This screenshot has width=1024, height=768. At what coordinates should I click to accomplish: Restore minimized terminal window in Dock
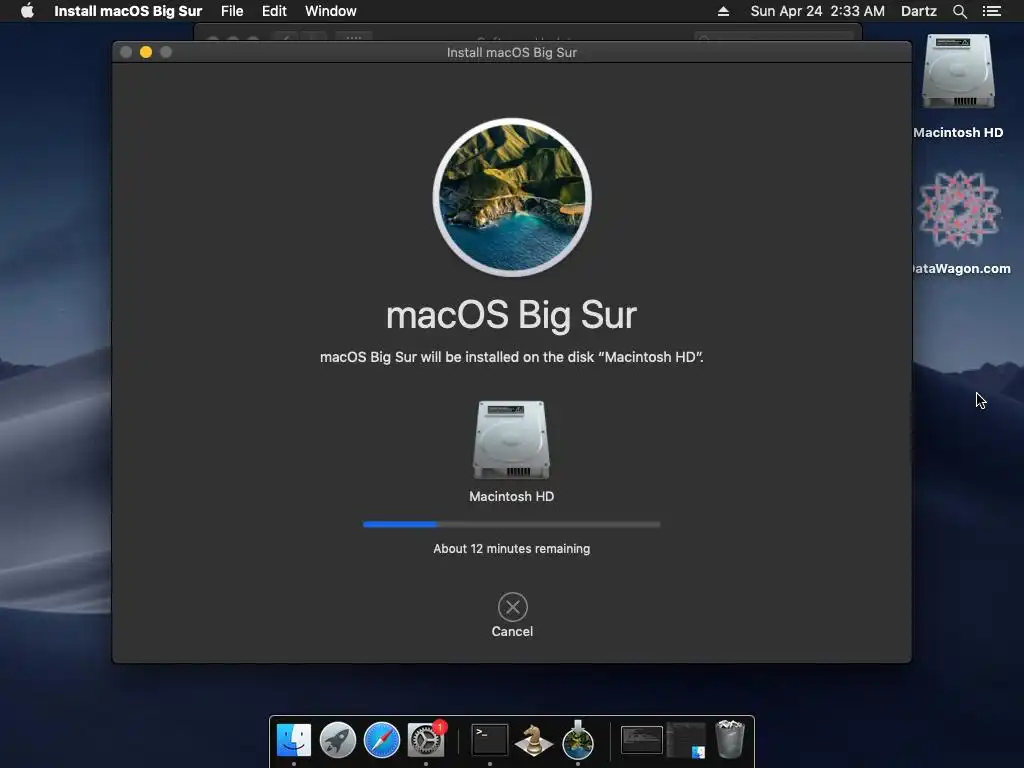coord(641,740)
